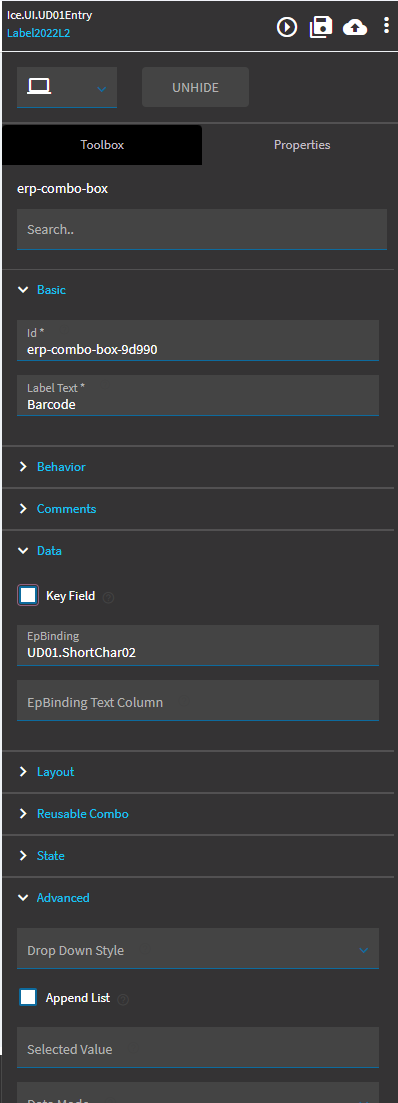Toggle the Key Field checkbox
The image size is (398, 1103).
[x=28, y=595]
